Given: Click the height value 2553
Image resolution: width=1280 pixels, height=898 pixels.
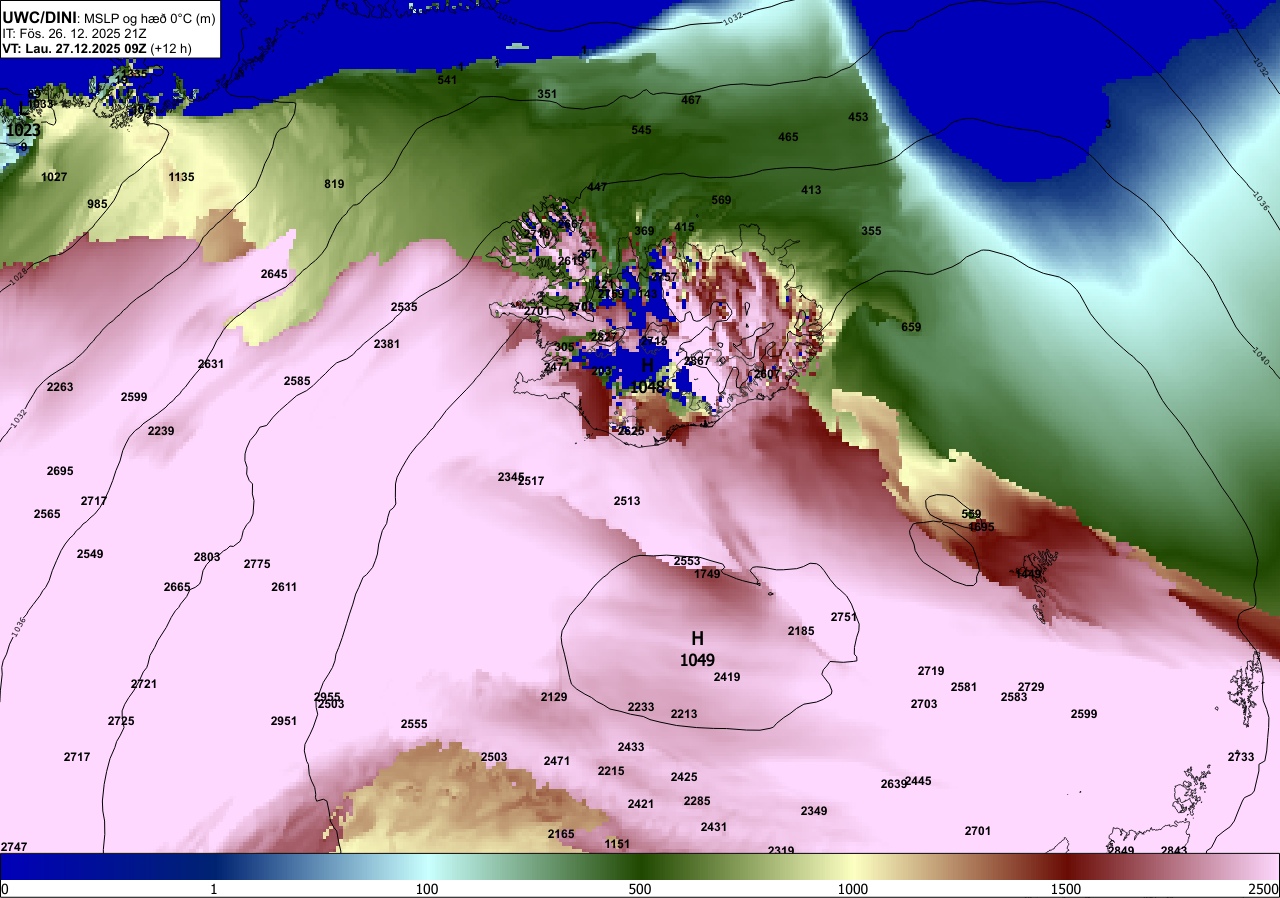Looking at the screenshot, I should [687, 561].
